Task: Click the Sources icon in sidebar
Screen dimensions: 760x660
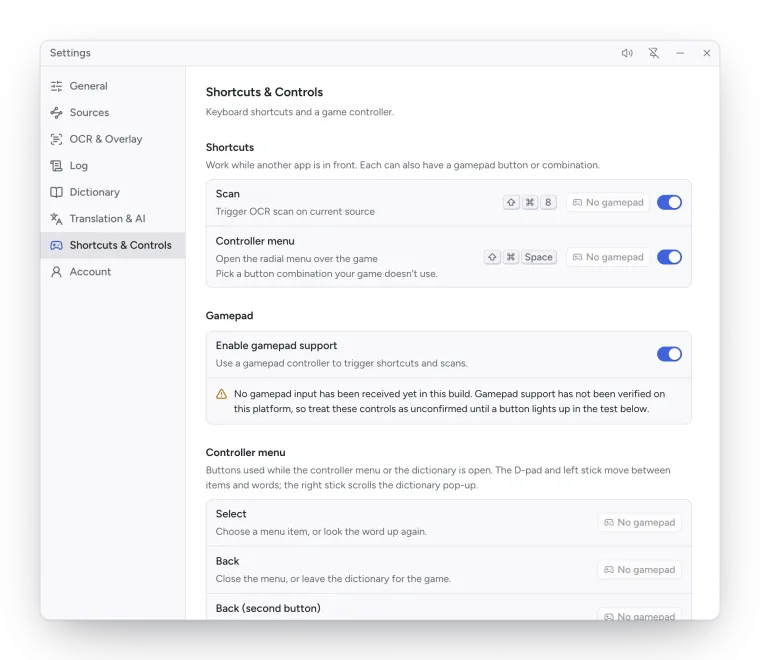Action: pos(56,113)
